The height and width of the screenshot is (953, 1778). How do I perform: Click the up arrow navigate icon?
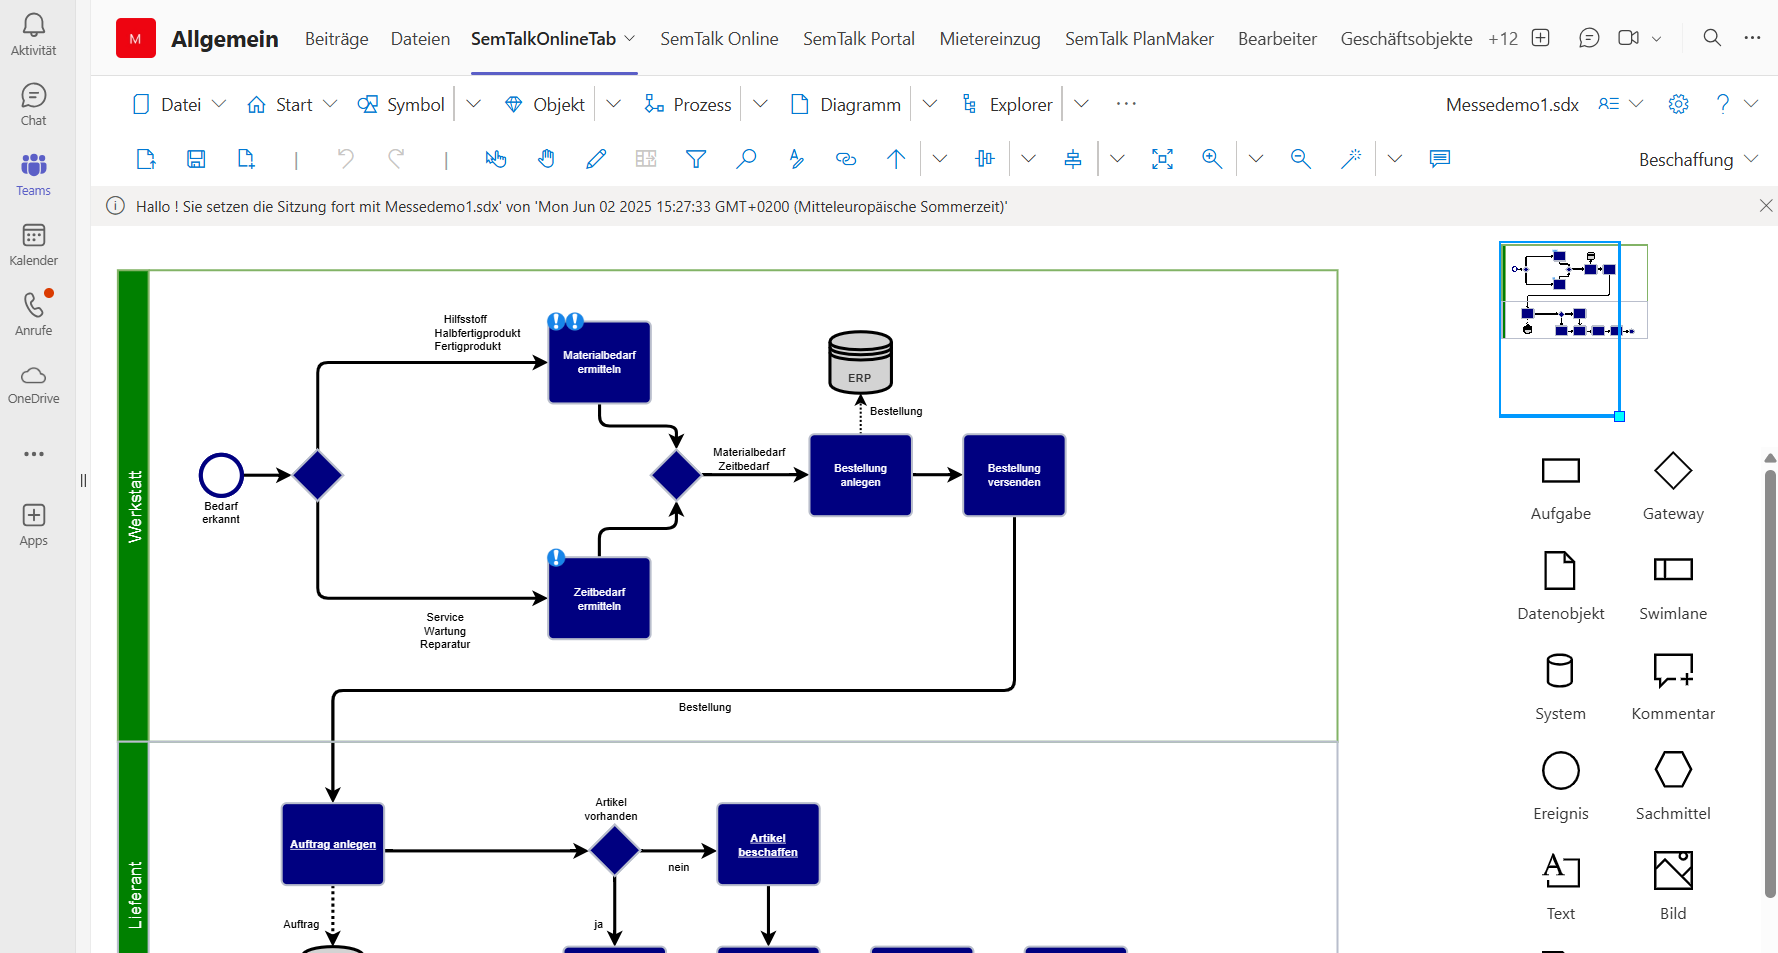pos(896,158)
